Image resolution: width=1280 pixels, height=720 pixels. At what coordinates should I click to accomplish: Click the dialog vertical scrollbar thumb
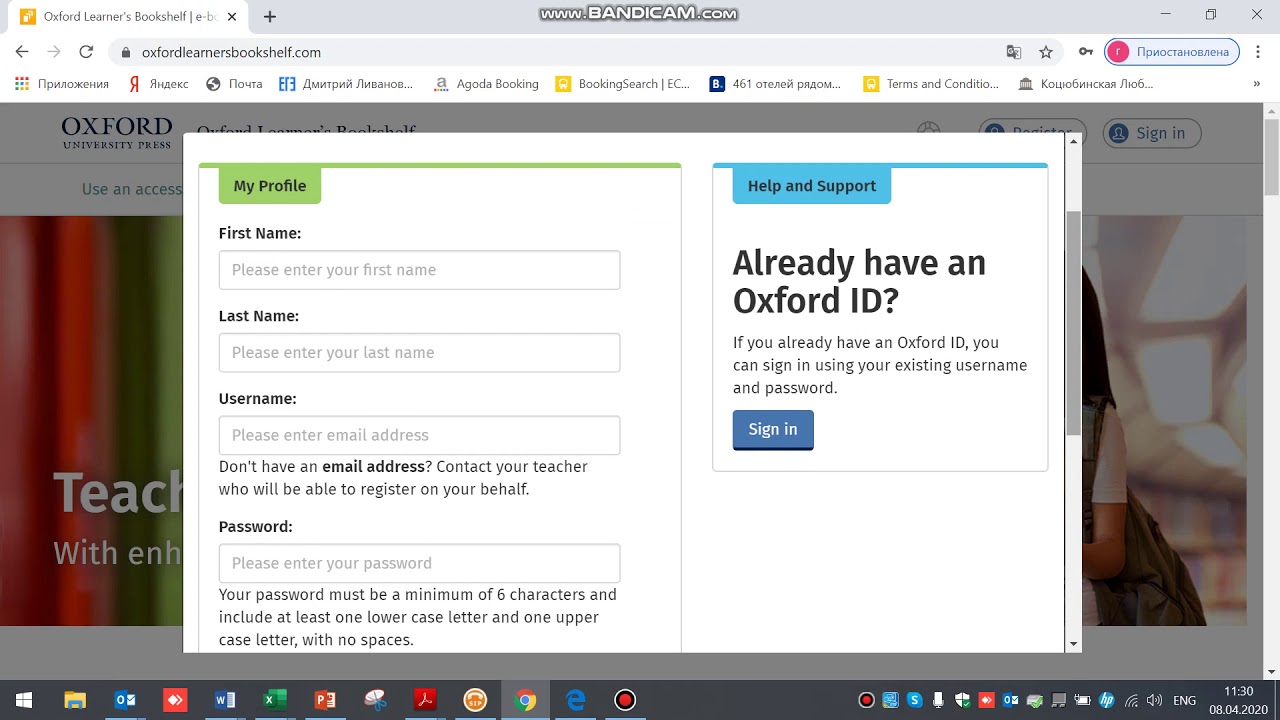[x=1073, y=323]
